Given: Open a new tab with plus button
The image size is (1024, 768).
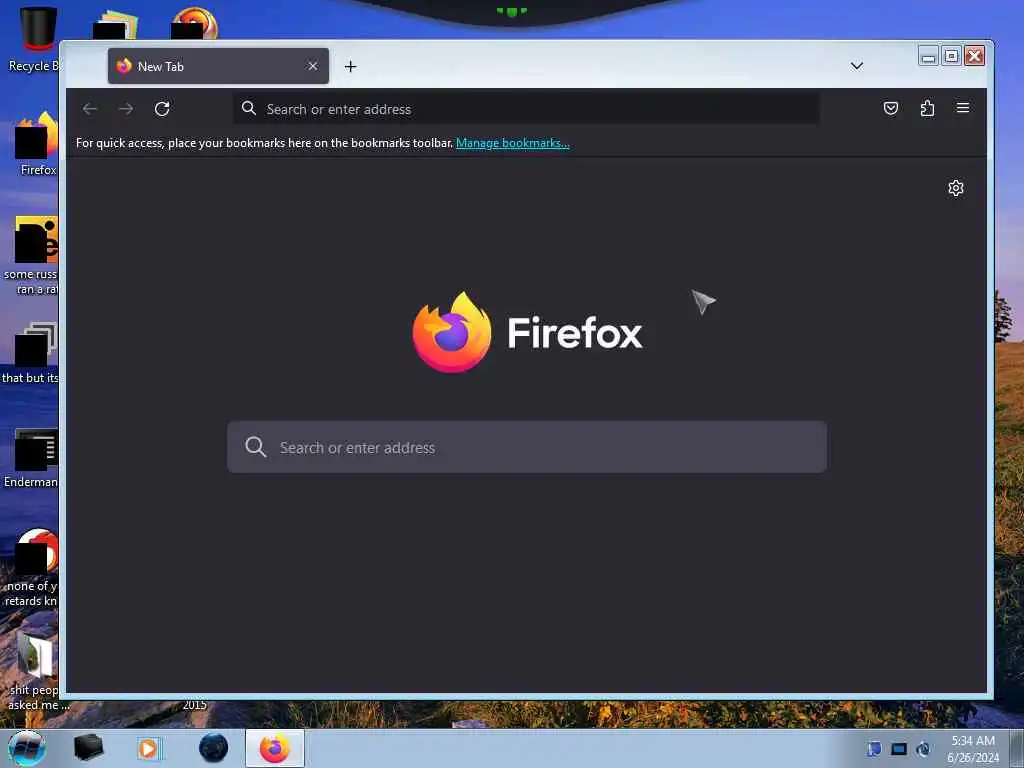Looking at the screenshot, I should click(351, 67).
